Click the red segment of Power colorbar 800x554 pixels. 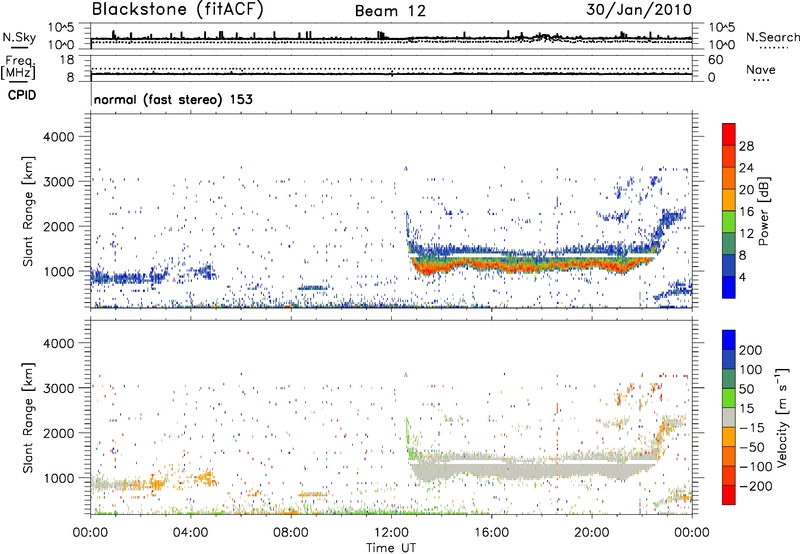tap(729, 134)
